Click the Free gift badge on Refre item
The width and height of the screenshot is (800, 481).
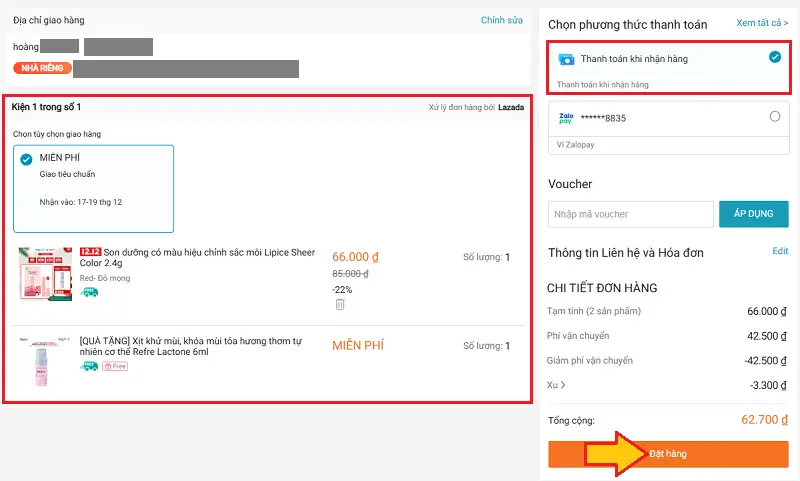coord(115,366)
